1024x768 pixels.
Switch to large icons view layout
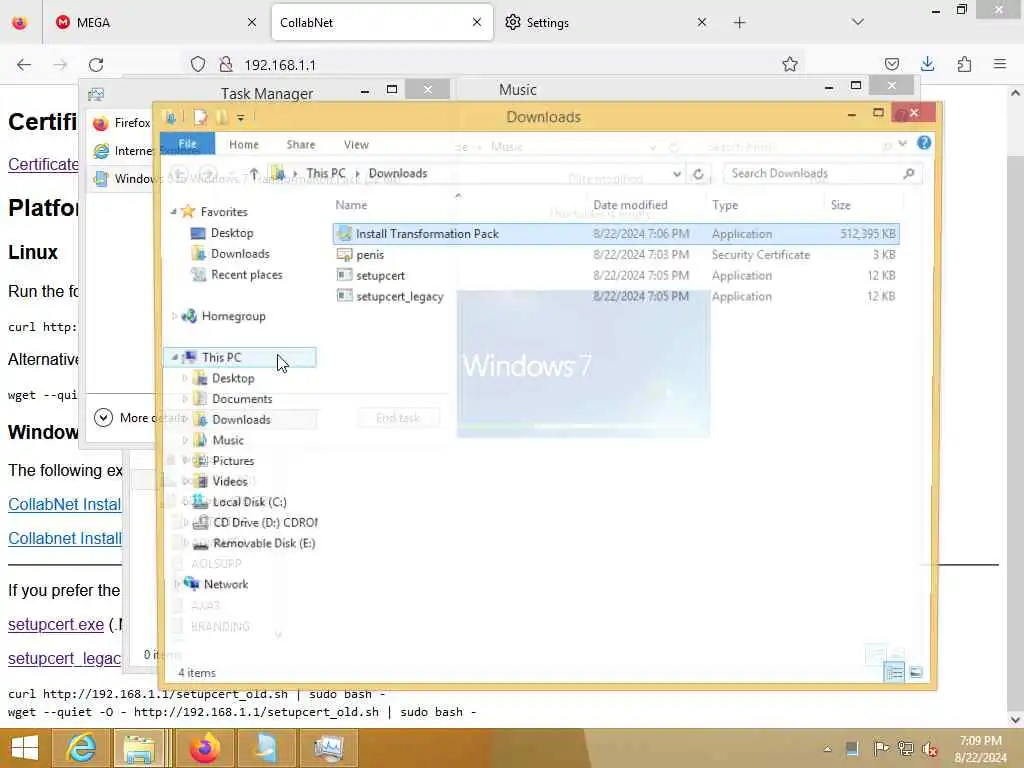[x=916, y=672]
